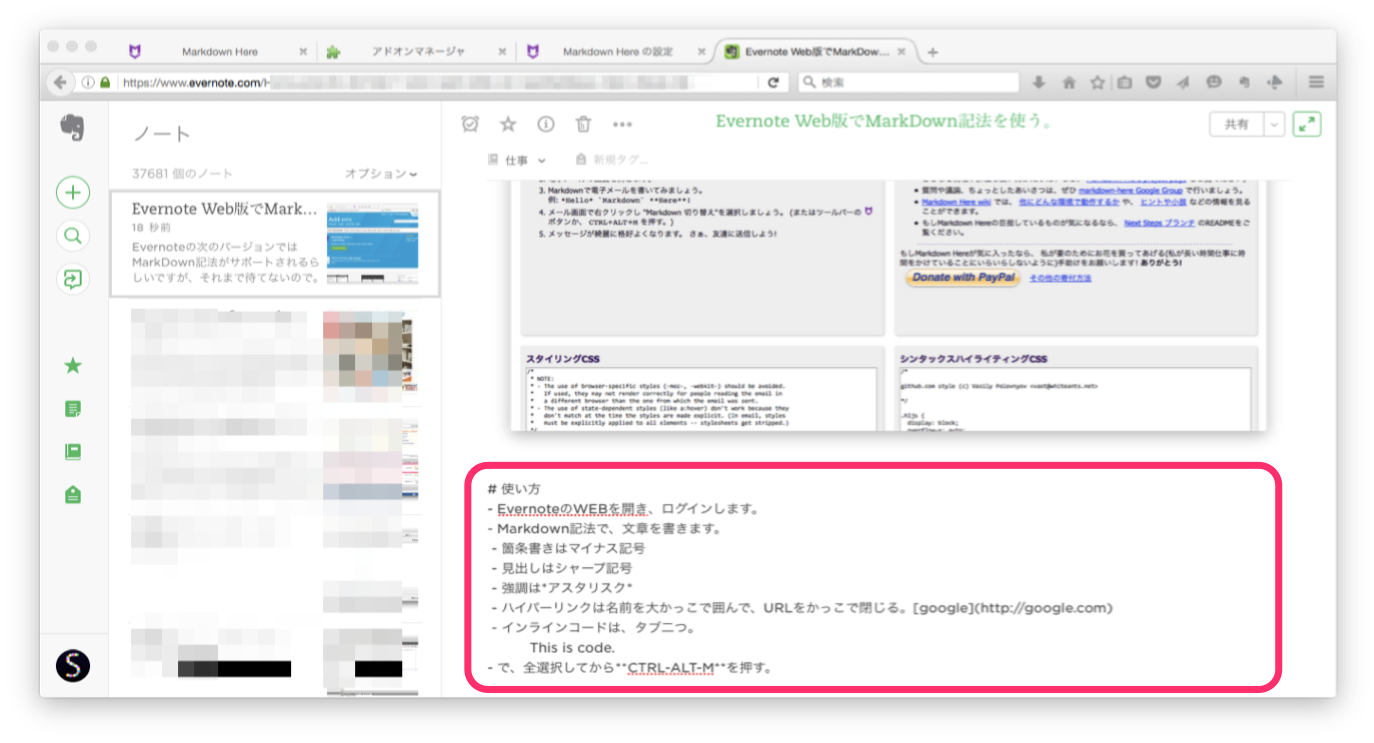Open the Notebooks icon in the sidebar
The image size is (1374, 743).
click(x=73, y=452)
